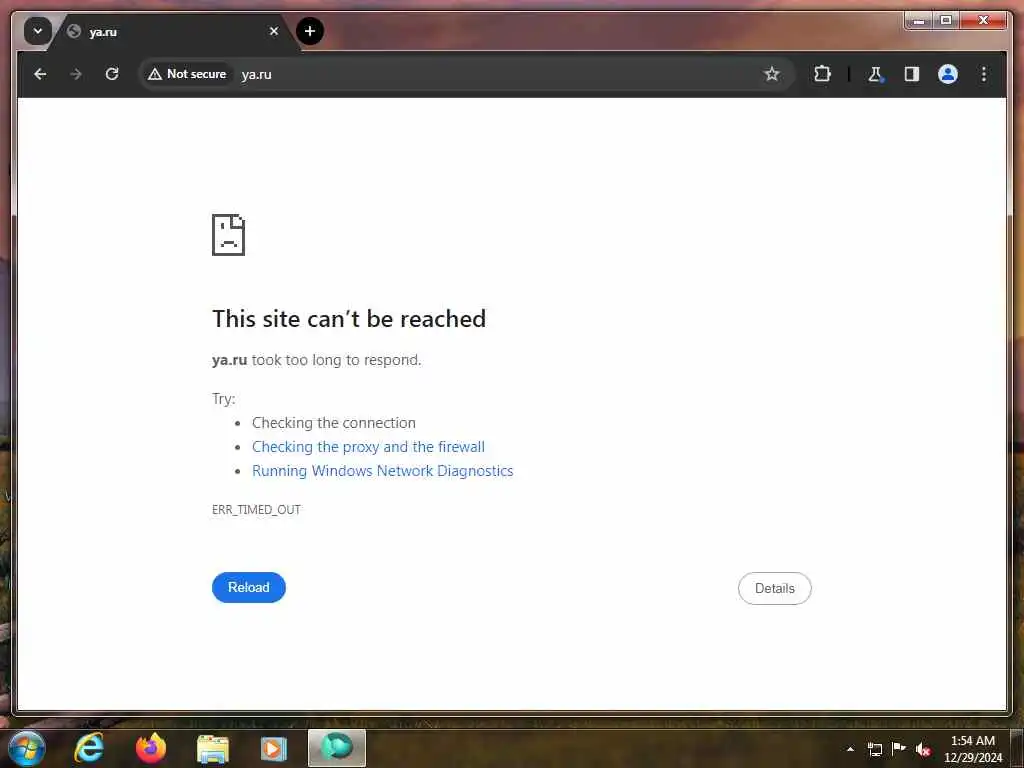Open the Extensions puzzle icon
The image size is (1024, 768).
[x=822, y=74]
